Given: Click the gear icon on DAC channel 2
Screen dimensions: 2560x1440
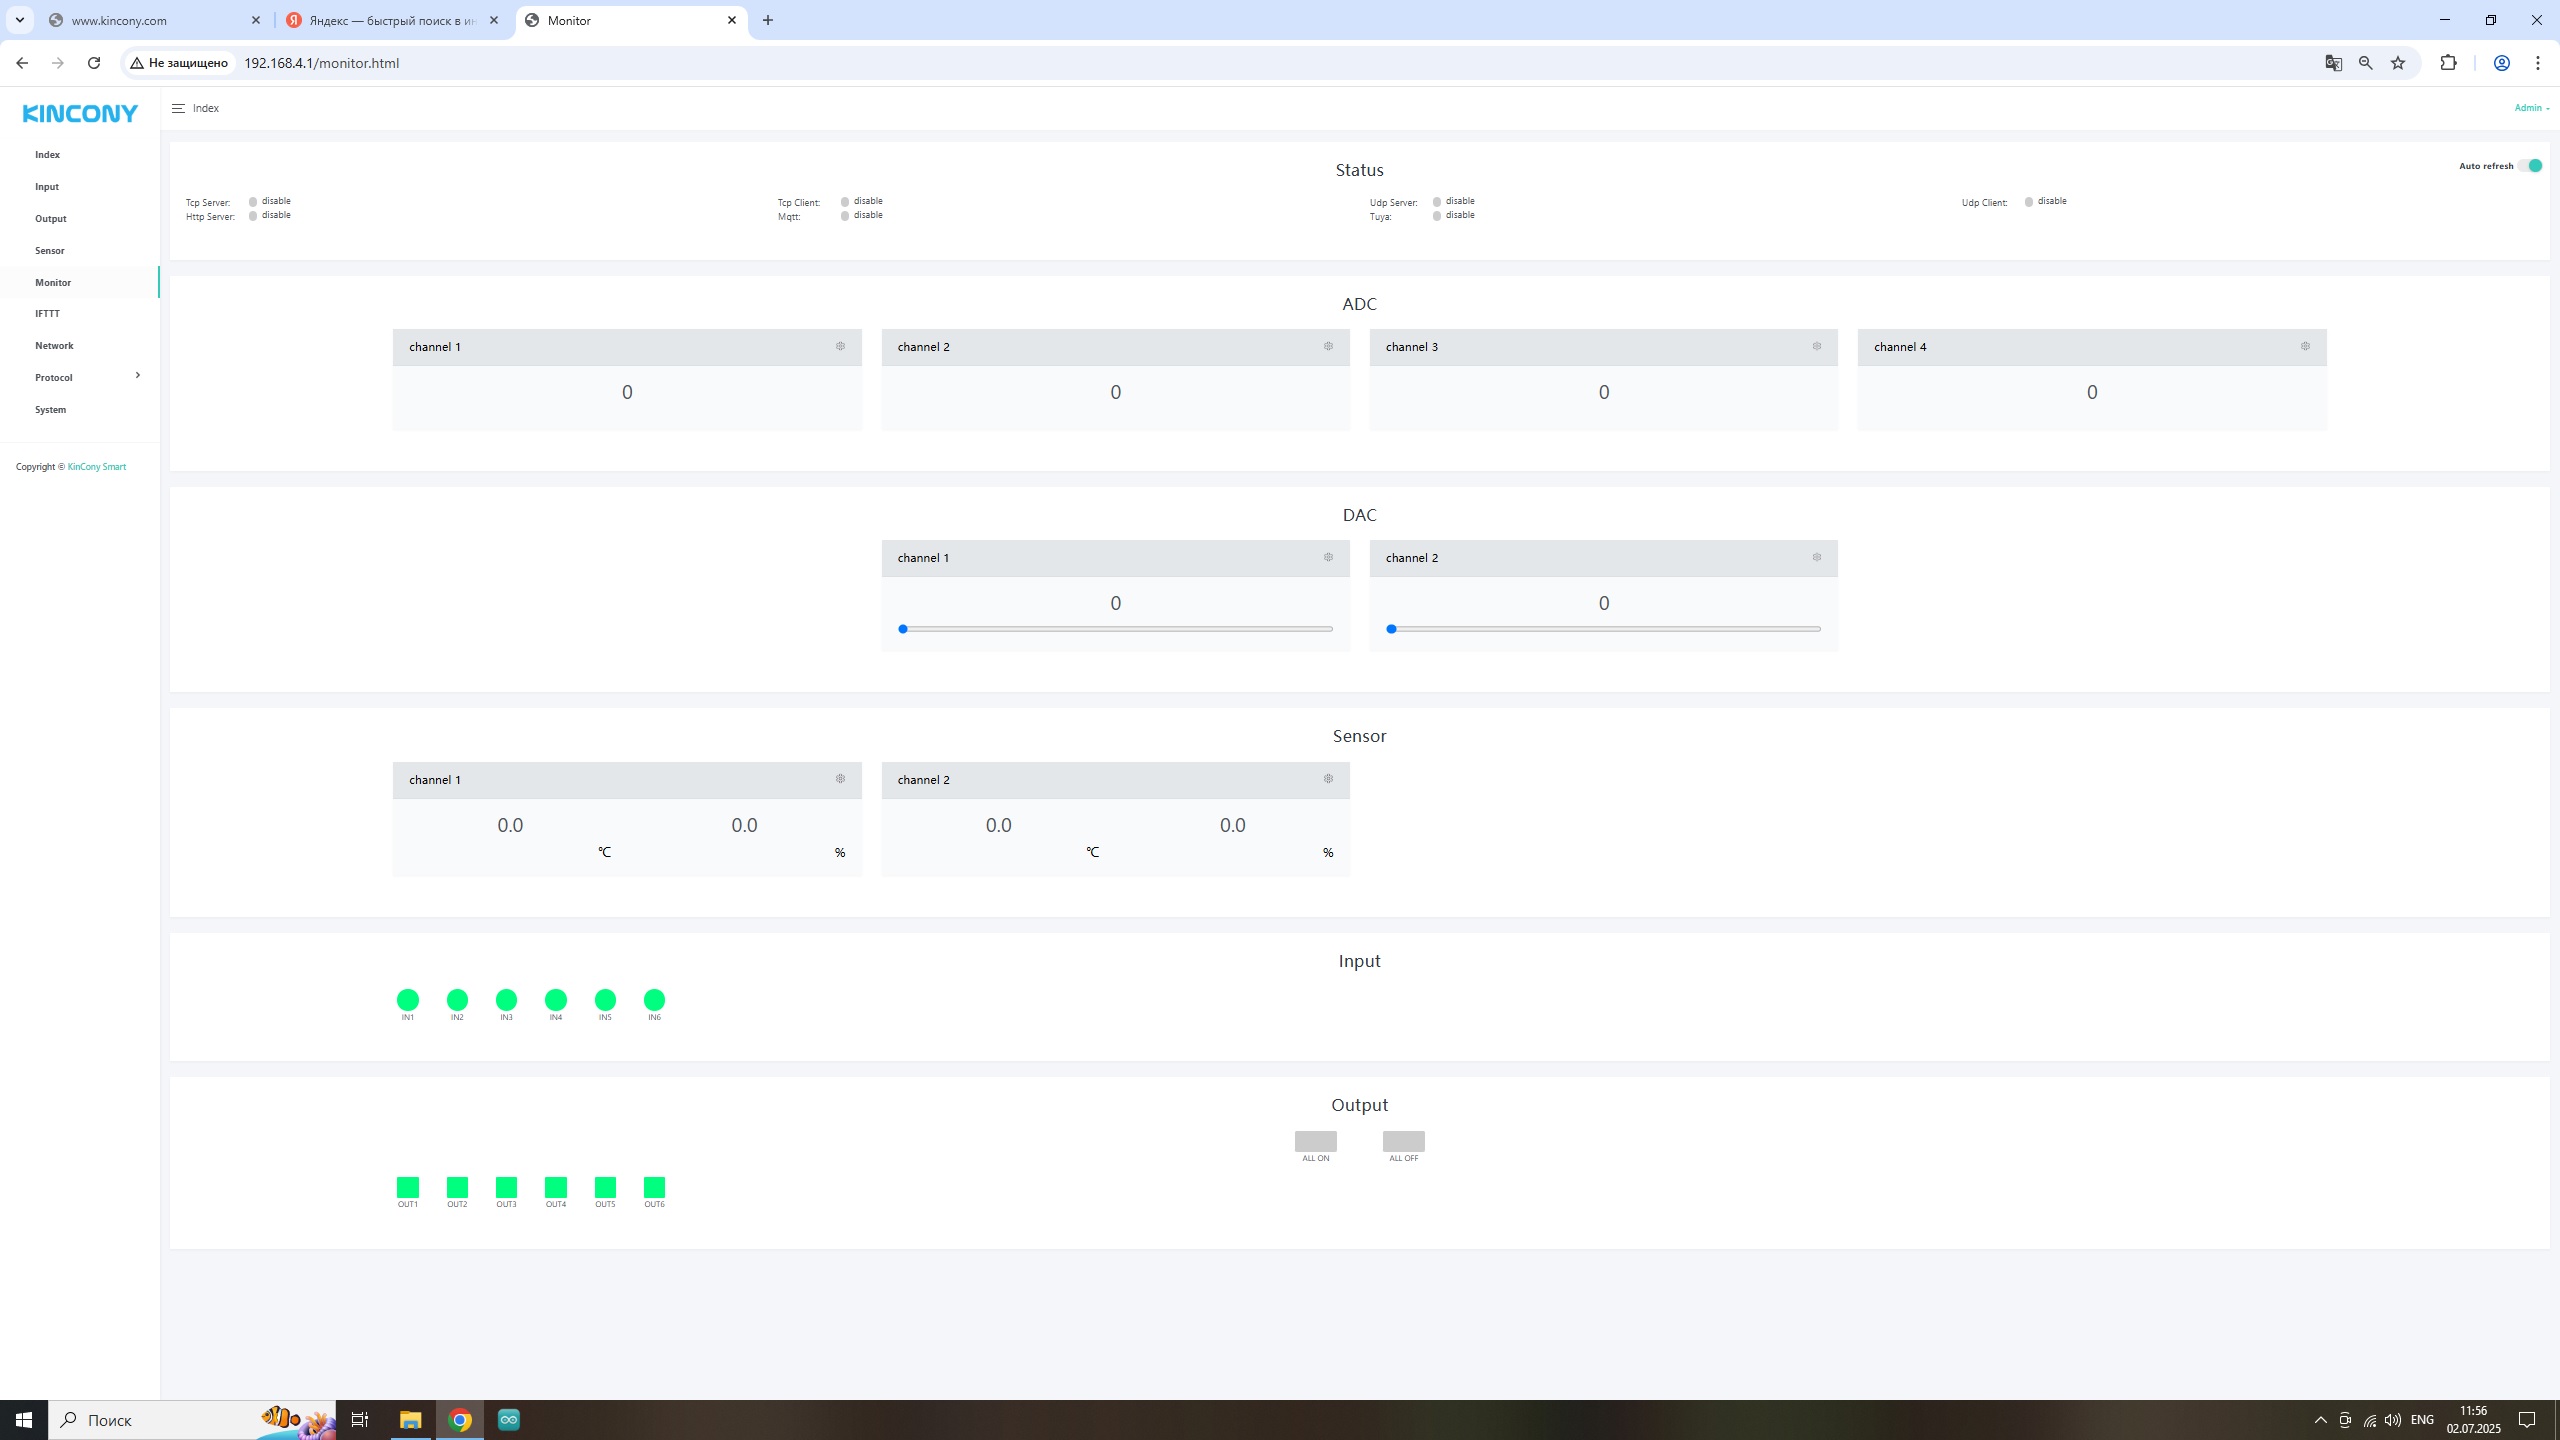Looking at the screenshot, I should point(1816,557).
